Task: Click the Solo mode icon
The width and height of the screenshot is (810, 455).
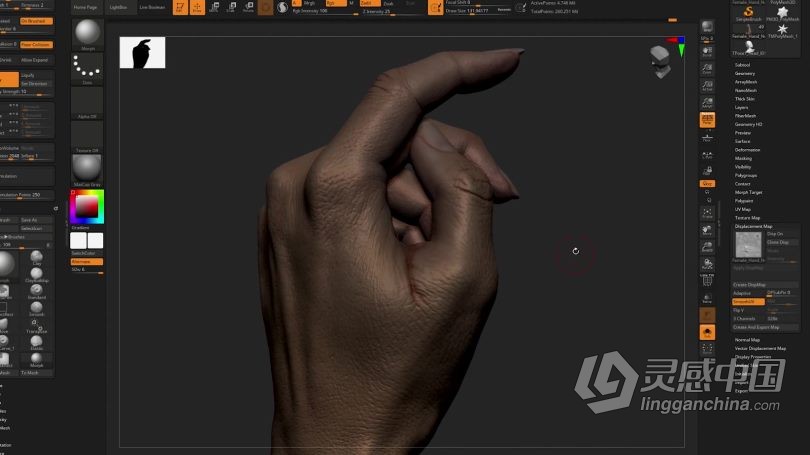Action: click(707, 332)
